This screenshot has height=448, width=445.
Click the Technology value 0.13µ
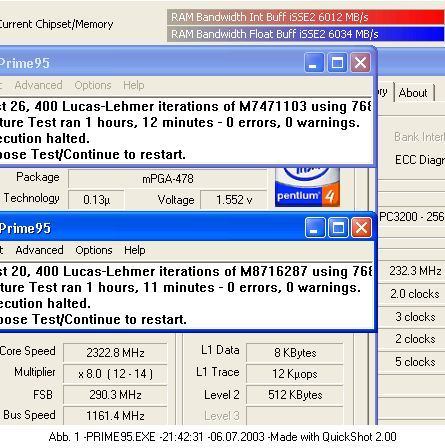96,200
